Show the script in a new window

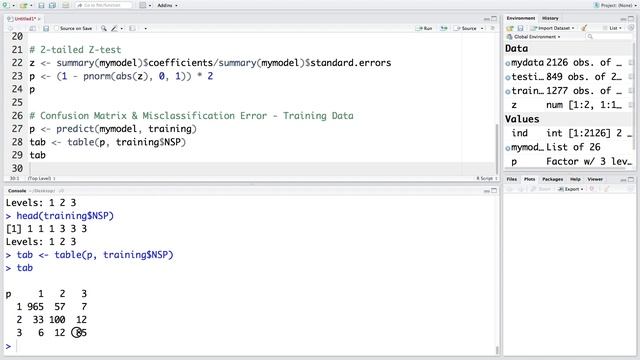33,28
